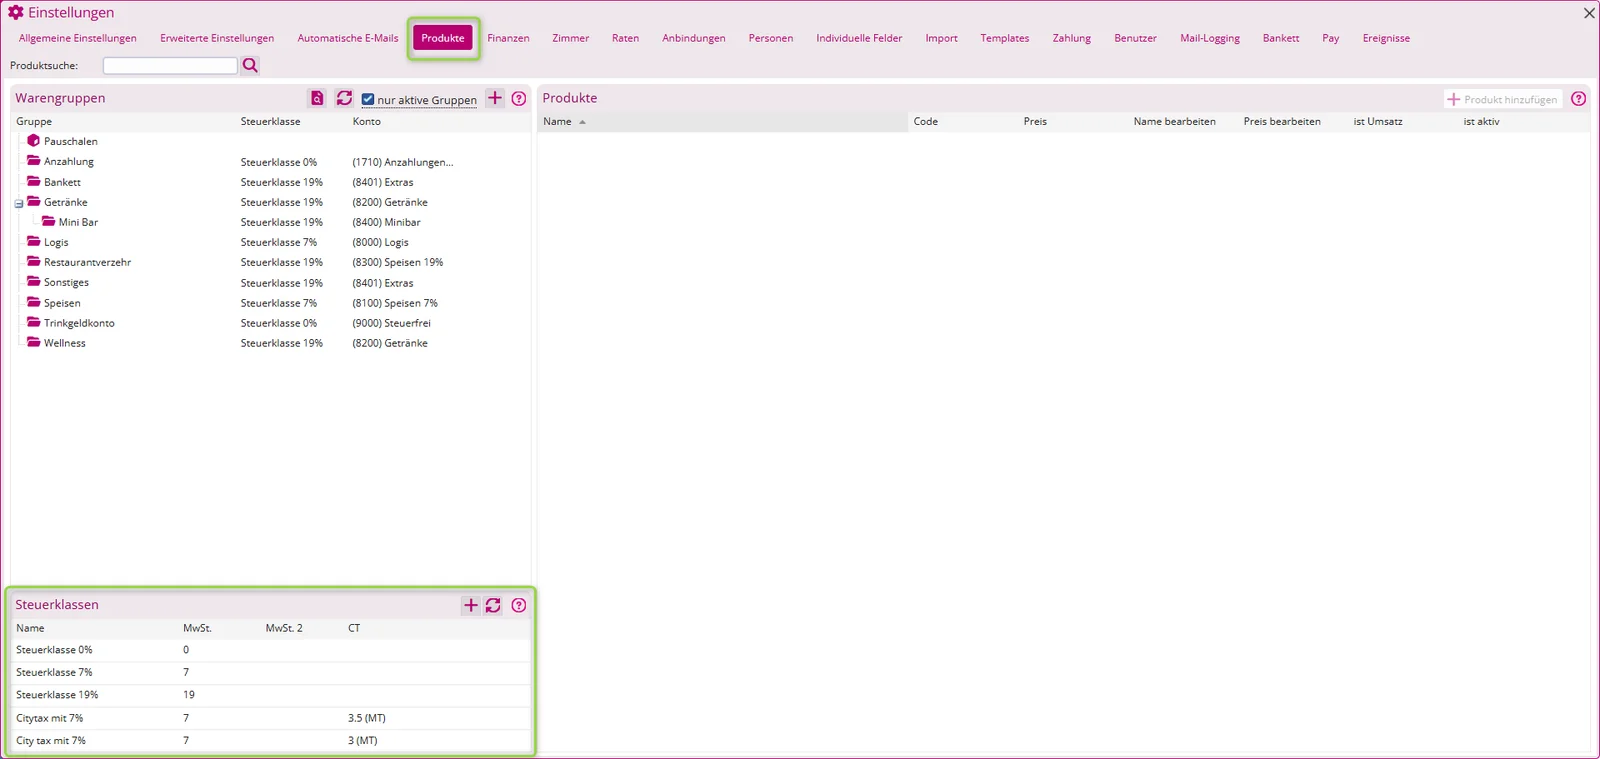Viewport: 1600px width, 759px height.
Task: Click '(8300) Speisen 19%' account cell
Action: pyautogui.click(x=398, y=262)
